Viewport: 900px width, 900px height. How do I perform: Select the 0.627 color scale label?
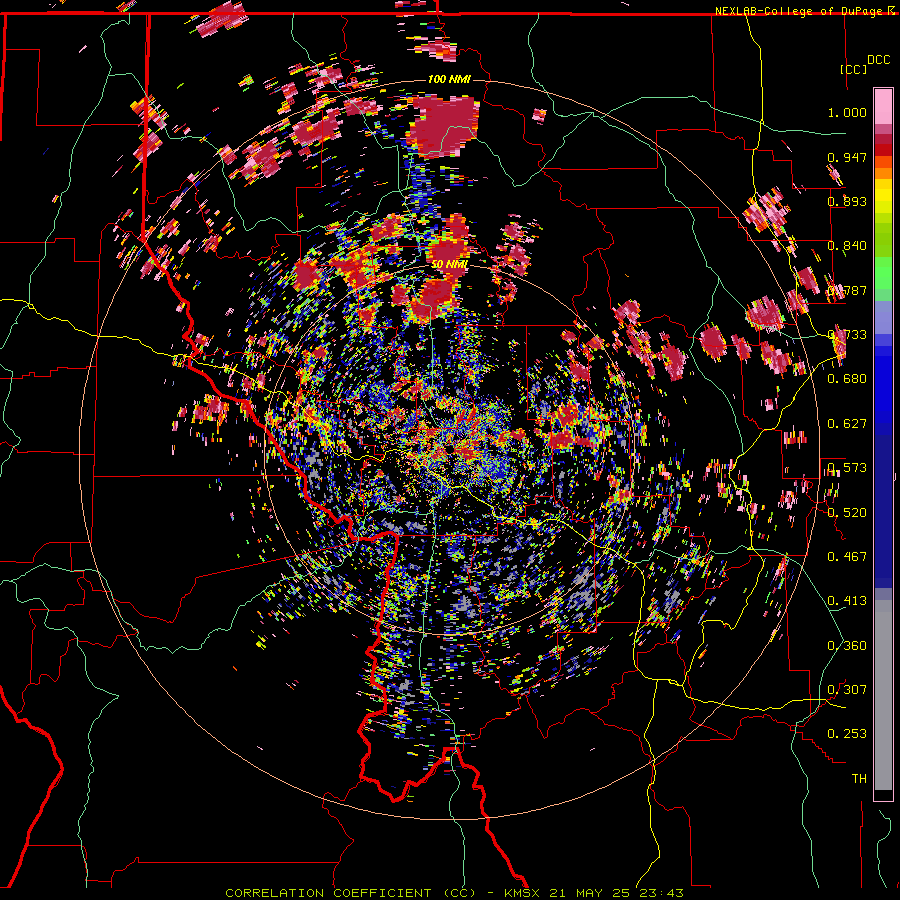point(847,424)
